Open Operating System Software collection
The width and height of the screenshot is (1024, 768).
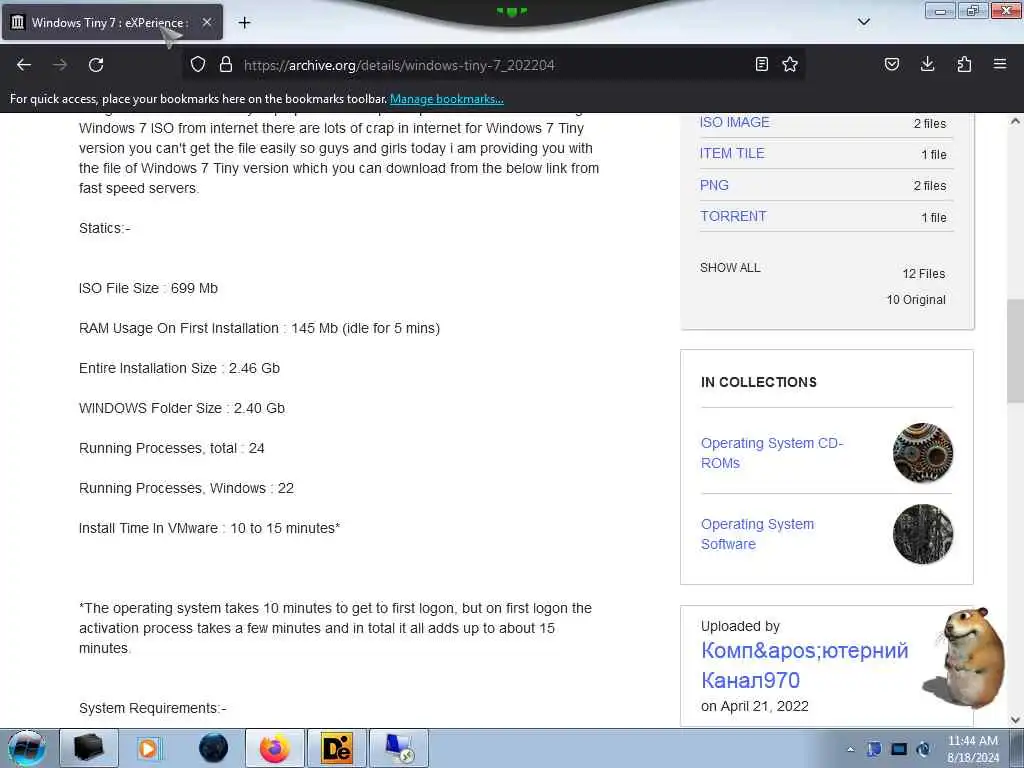758,534
